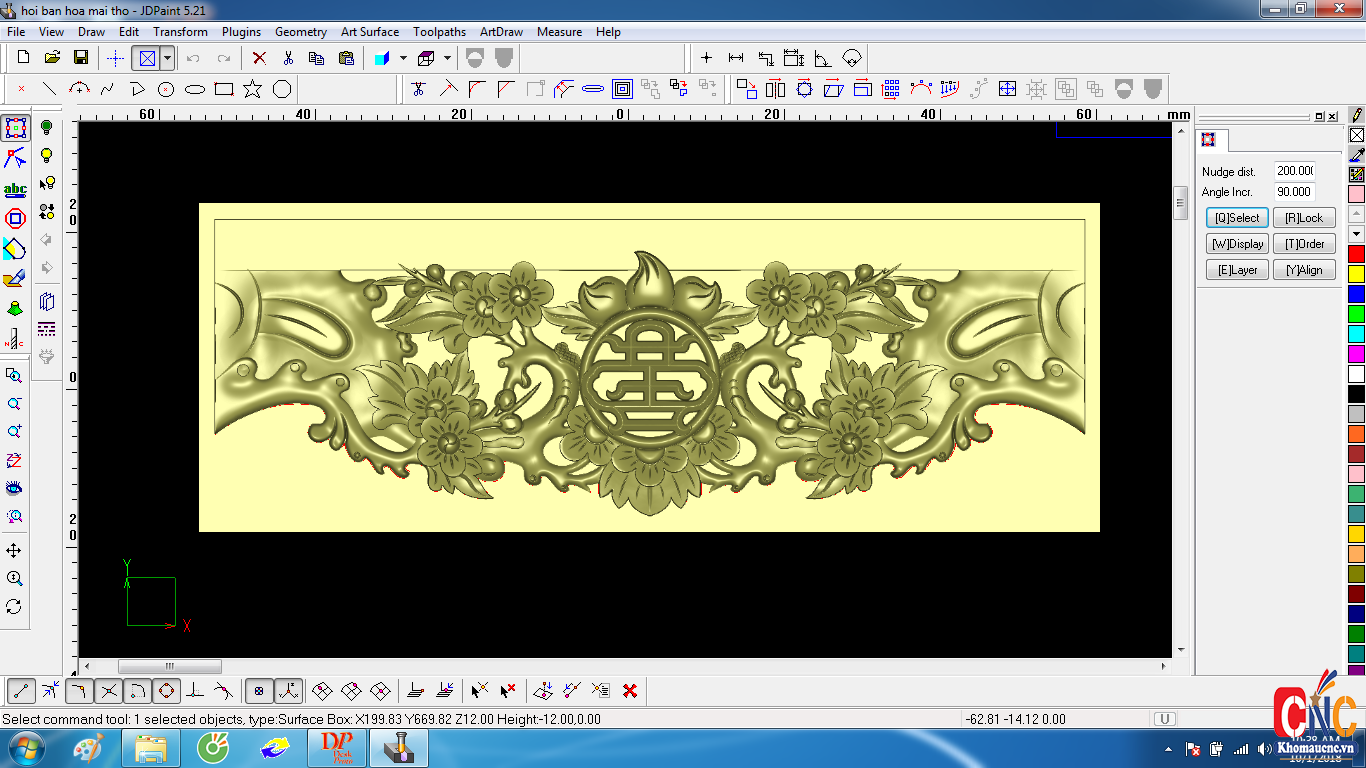Pick the yellow color swatch
The height and width of the screenshot is (768, 1366).
coord(1356,274)
